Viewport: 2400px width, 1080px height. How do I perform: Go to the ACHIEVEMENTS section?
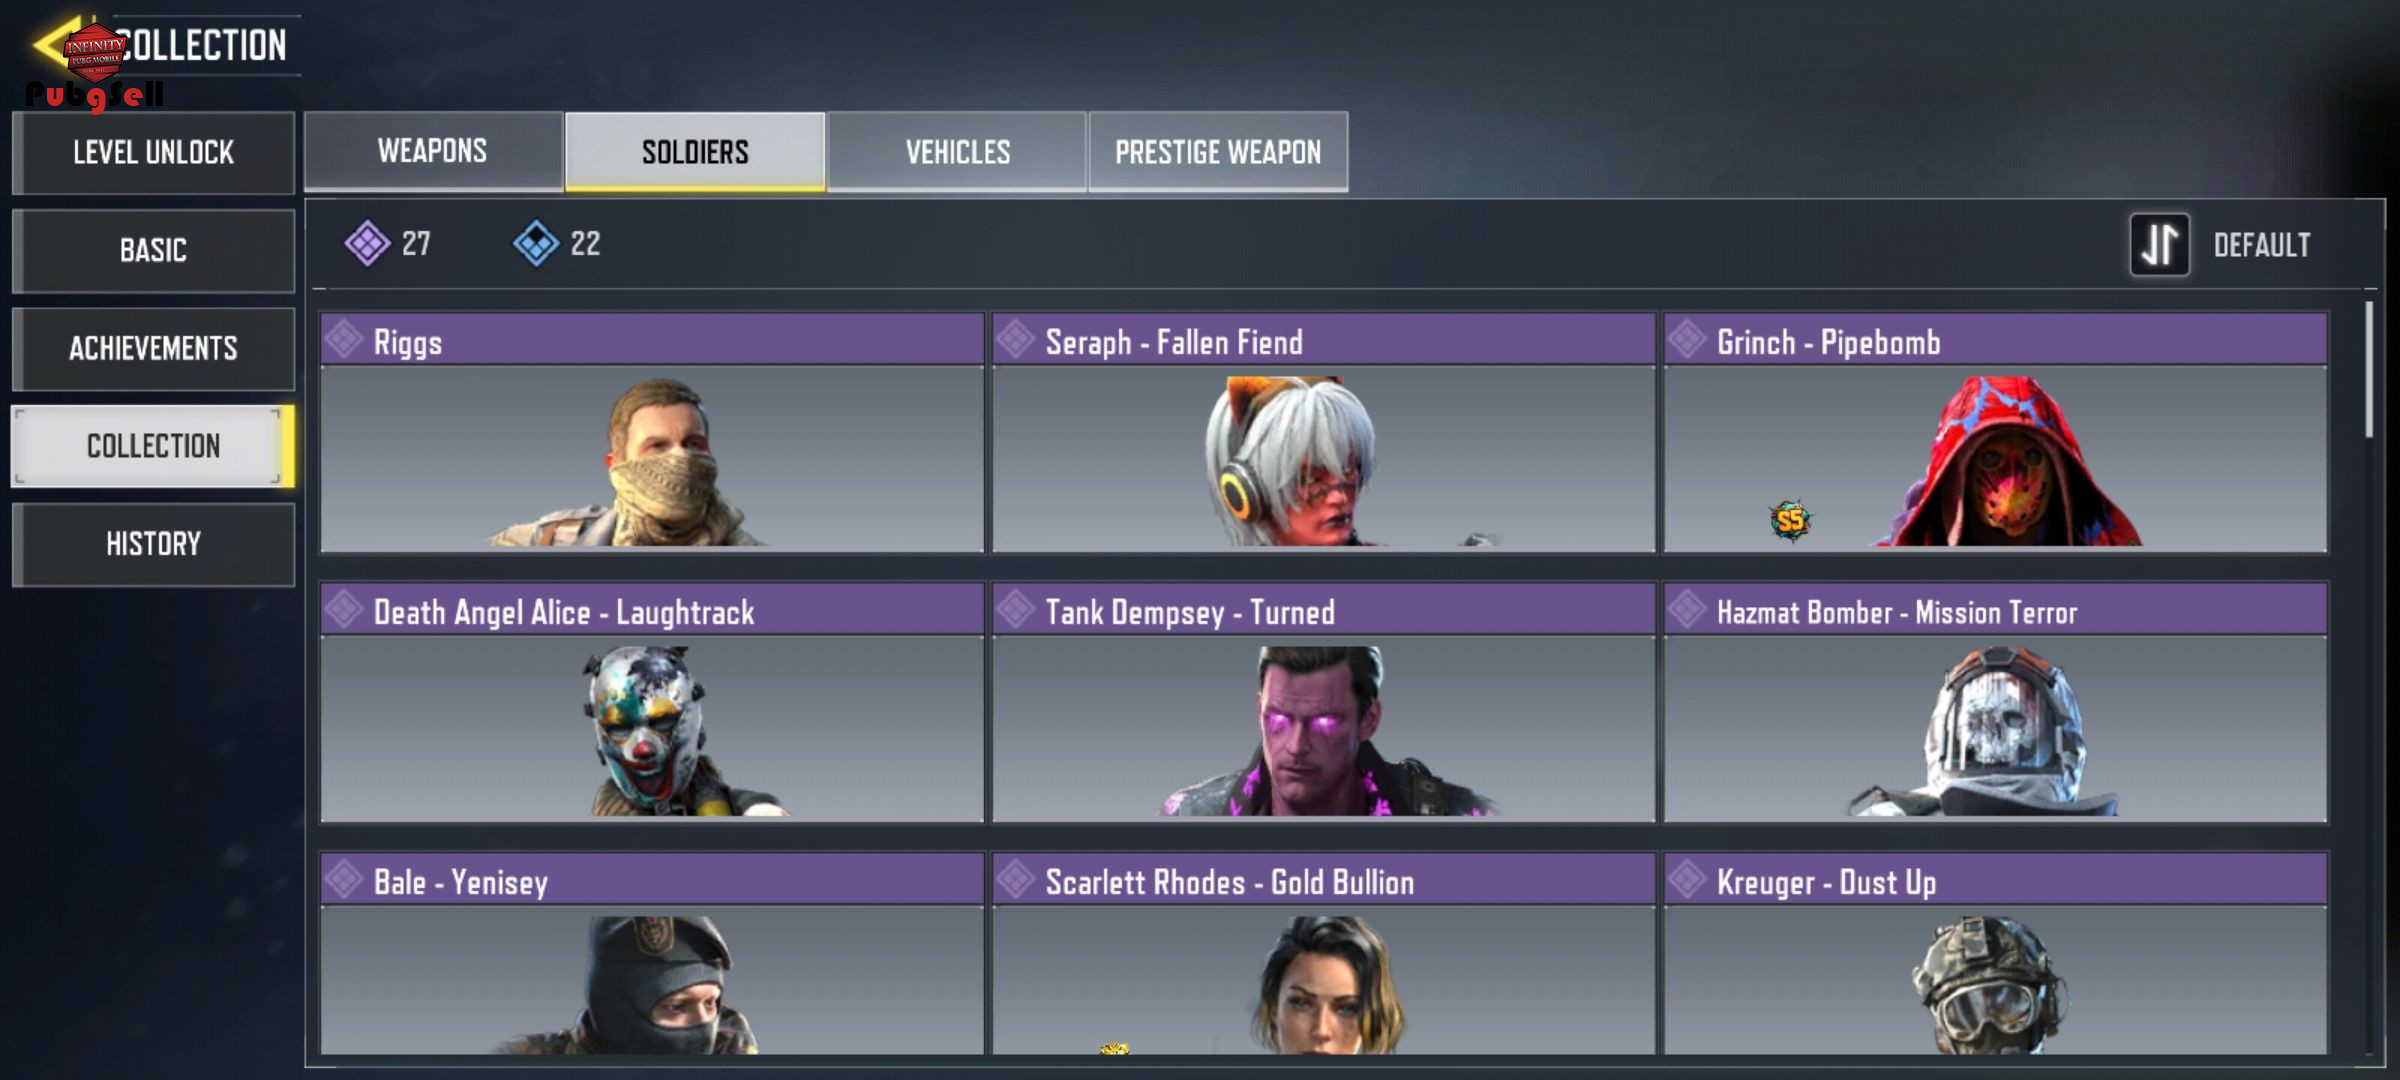(153, 348)
